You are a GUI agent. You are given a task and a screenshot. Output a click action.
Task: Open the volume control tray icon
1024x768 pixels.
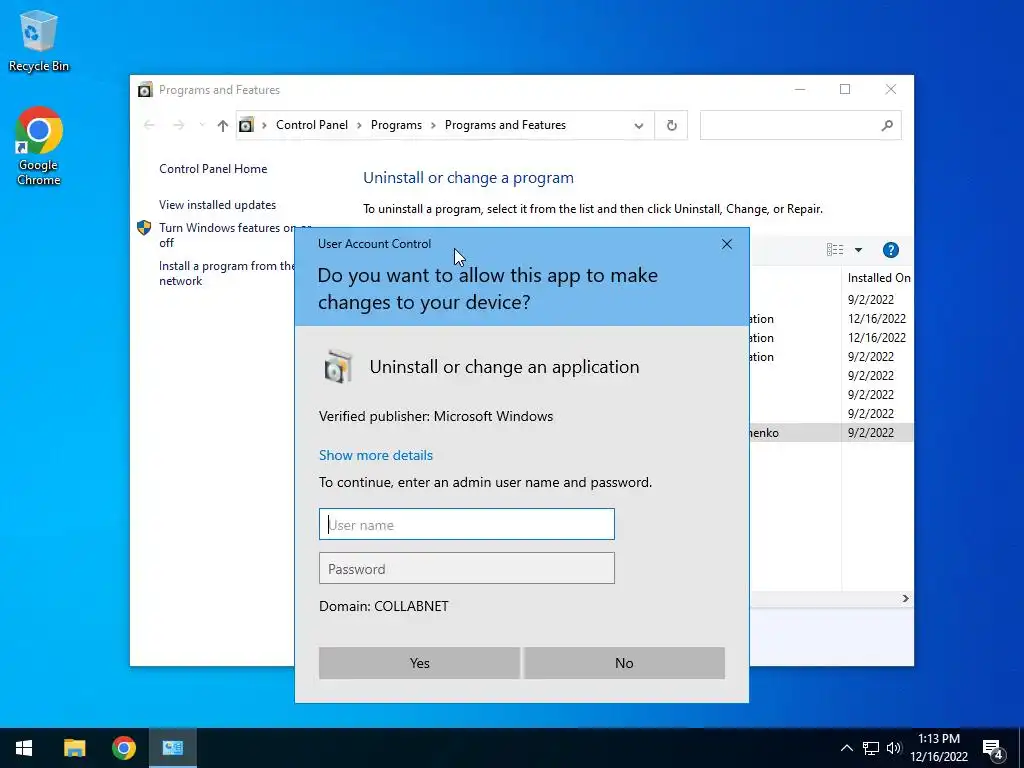pyautogui.click(x=894, y=748)
